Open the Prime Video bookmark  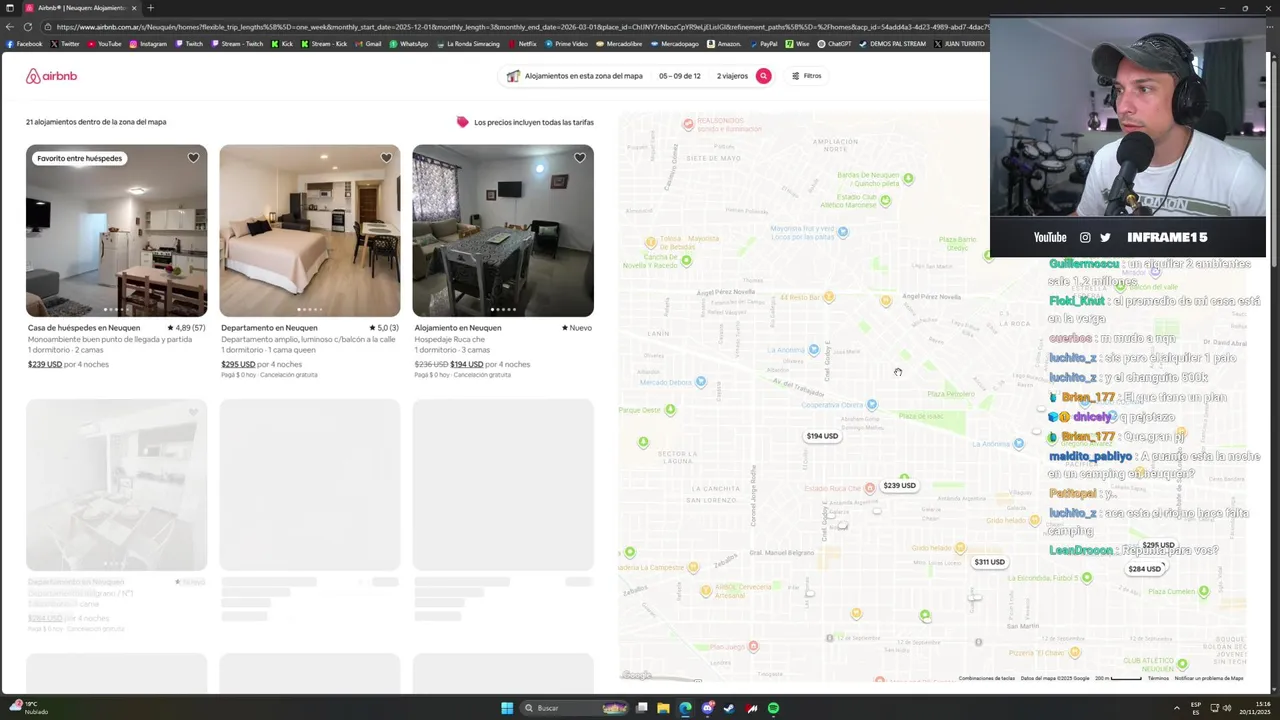[566, 44]
